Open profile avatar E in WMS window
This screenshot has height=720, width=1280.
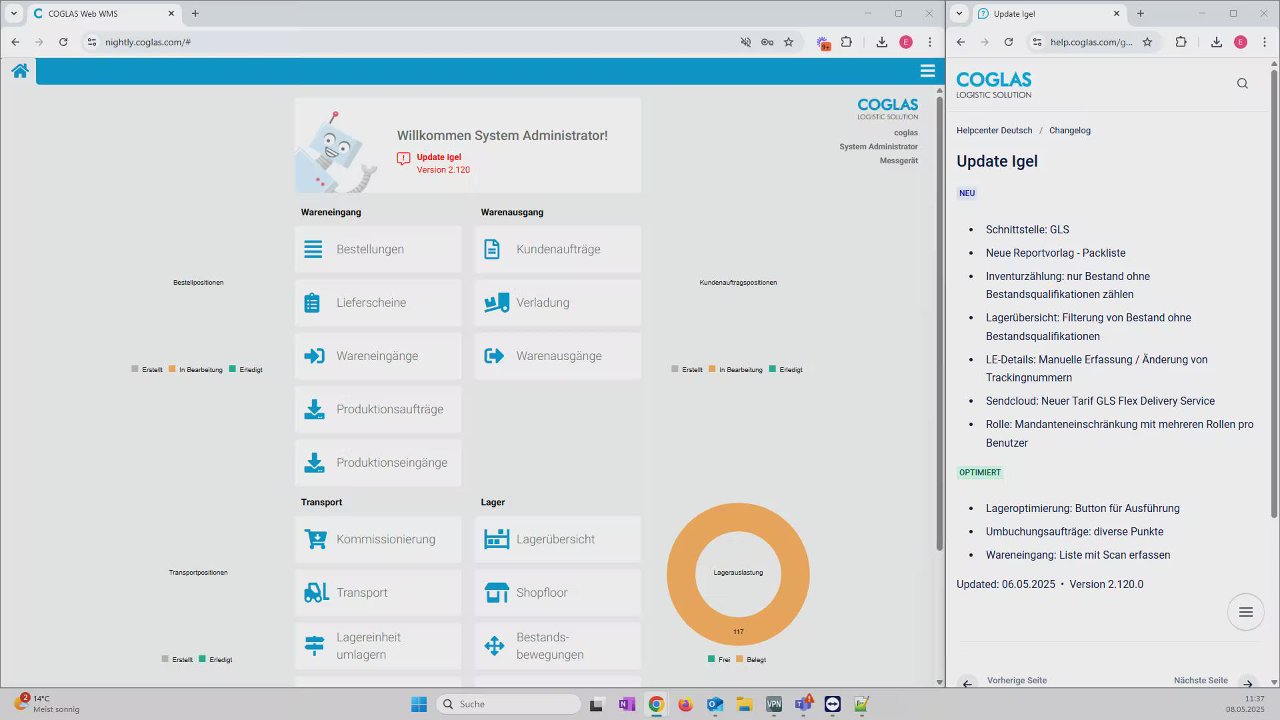[x=906, y=42]
